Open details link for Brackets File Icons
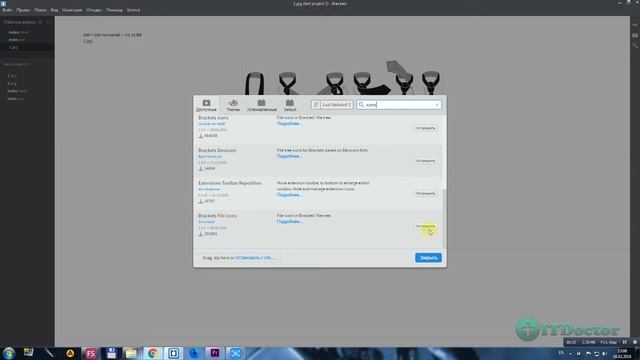The image size is (640, 360). (289, 221)
